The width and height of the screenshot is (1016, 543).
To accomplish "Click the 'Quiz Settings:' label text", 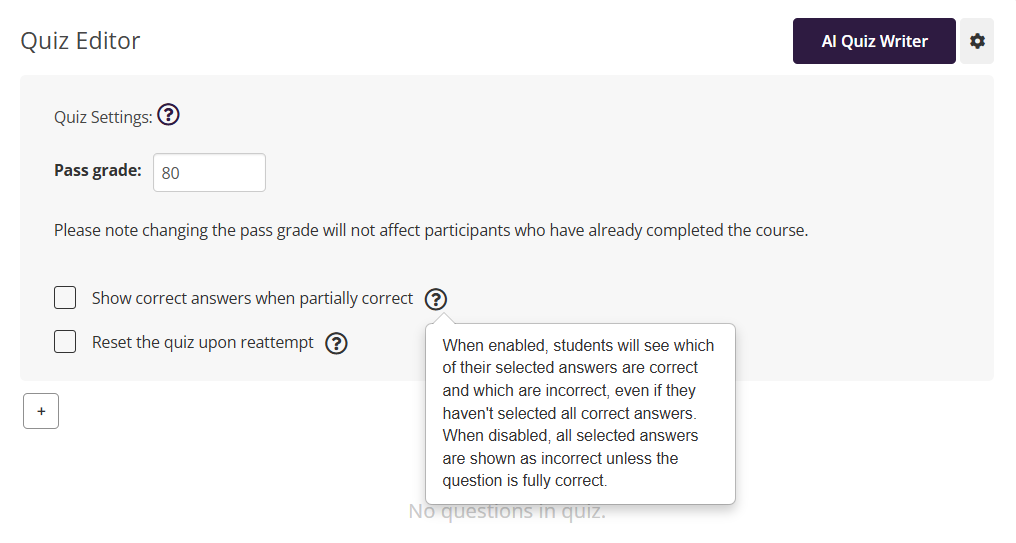I will 103,117.
